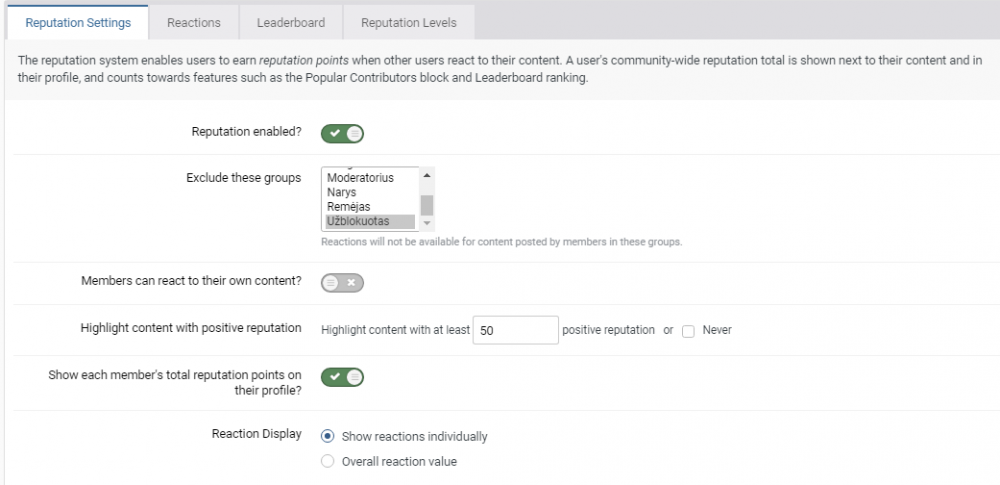Check the Never checkbox for highlighting
The width and height of the screenshot is (1000, 485).
tap(688, 331)
